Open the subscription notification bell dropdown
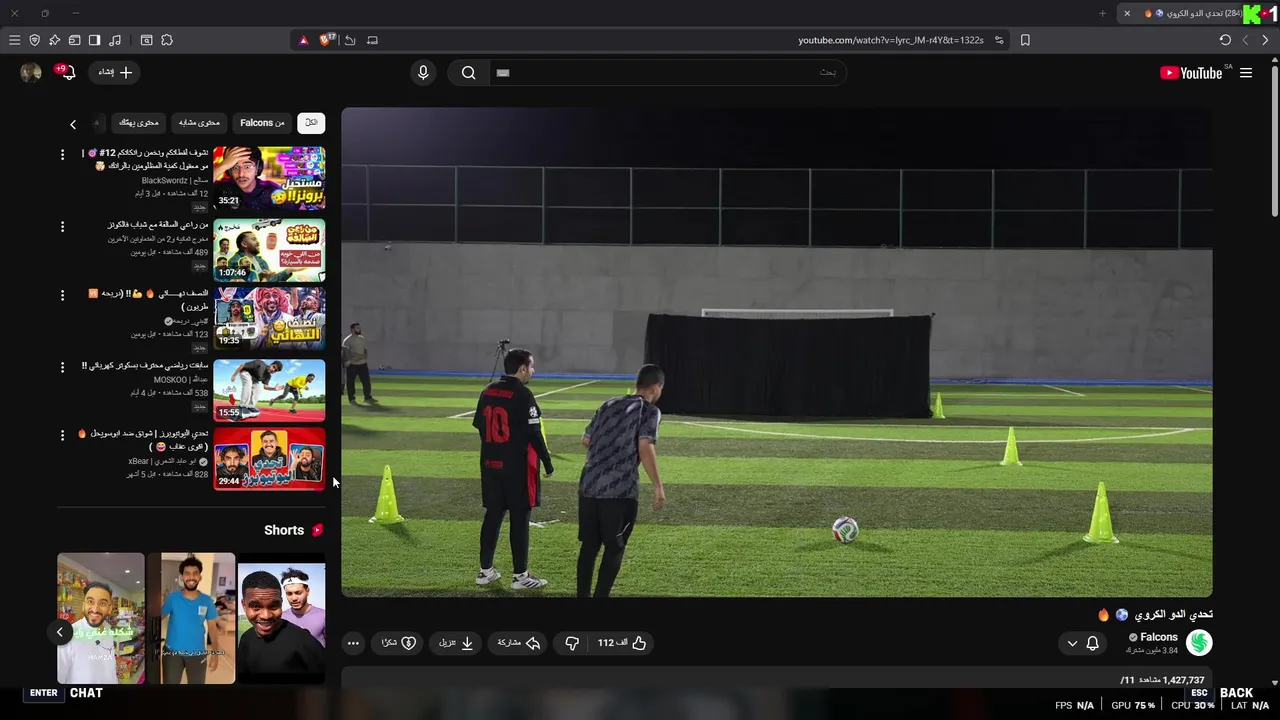The image size is (1280, 720). point(1082,643)
